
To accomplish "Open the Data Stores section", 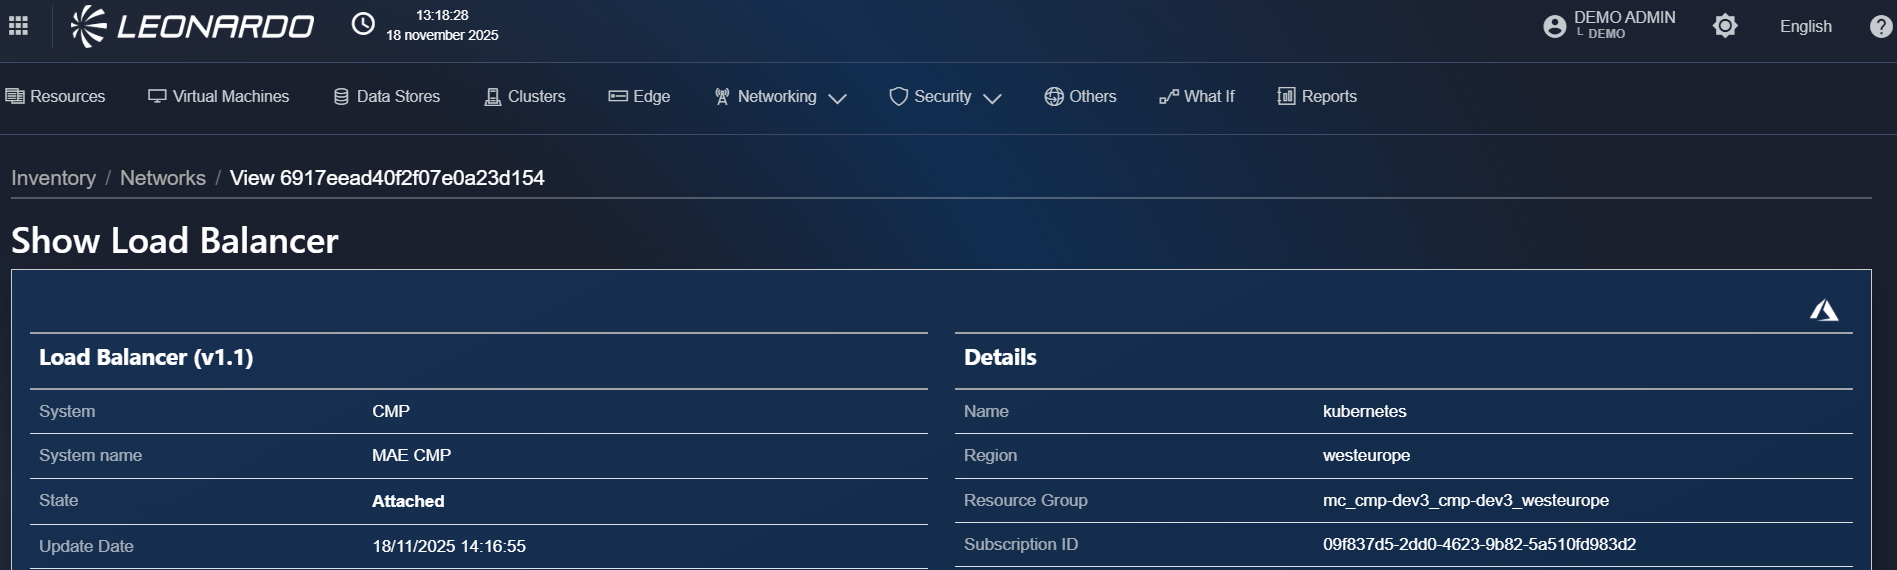I will (x=387, y=97).
